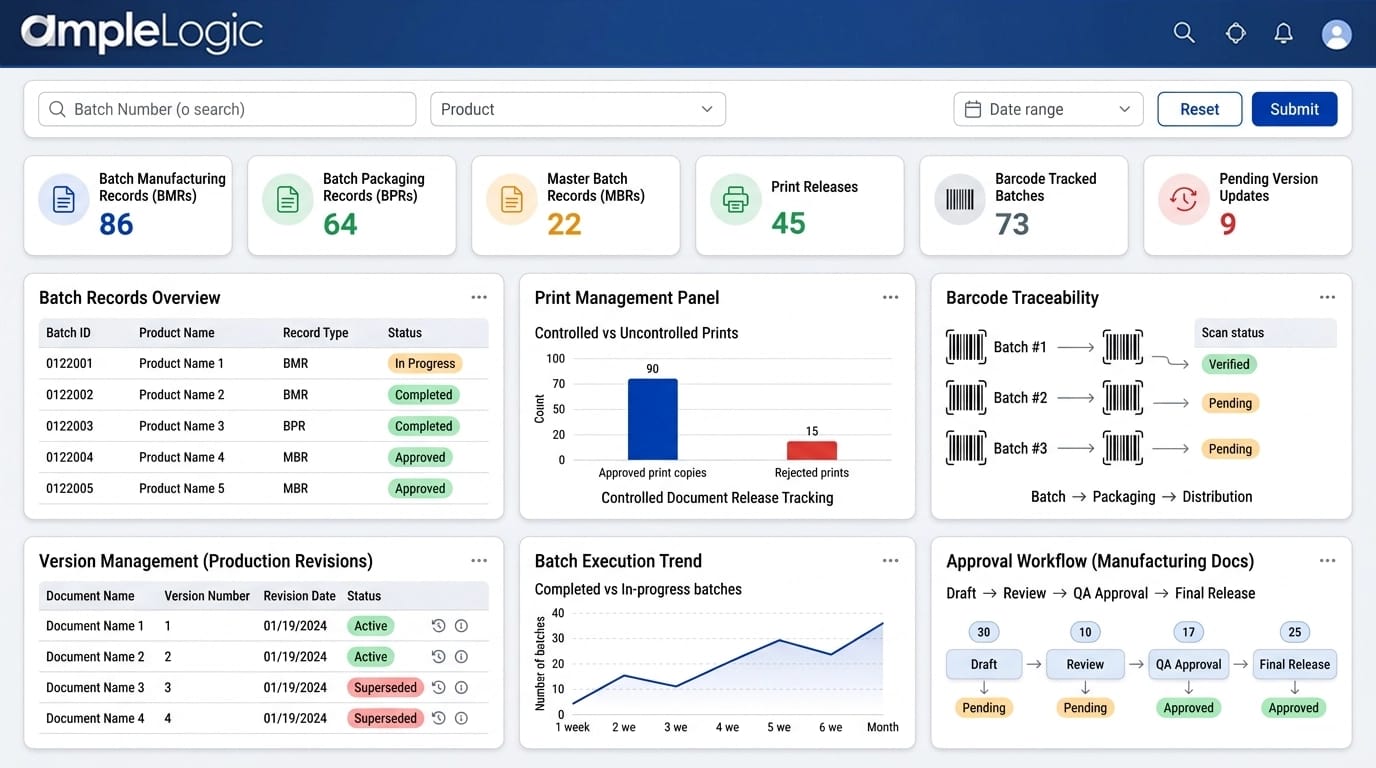Click the Superseded status of Document Name 3
The height and width of the screenshot is (768, 1376).
pyautogui.click(x=385, y=688)
